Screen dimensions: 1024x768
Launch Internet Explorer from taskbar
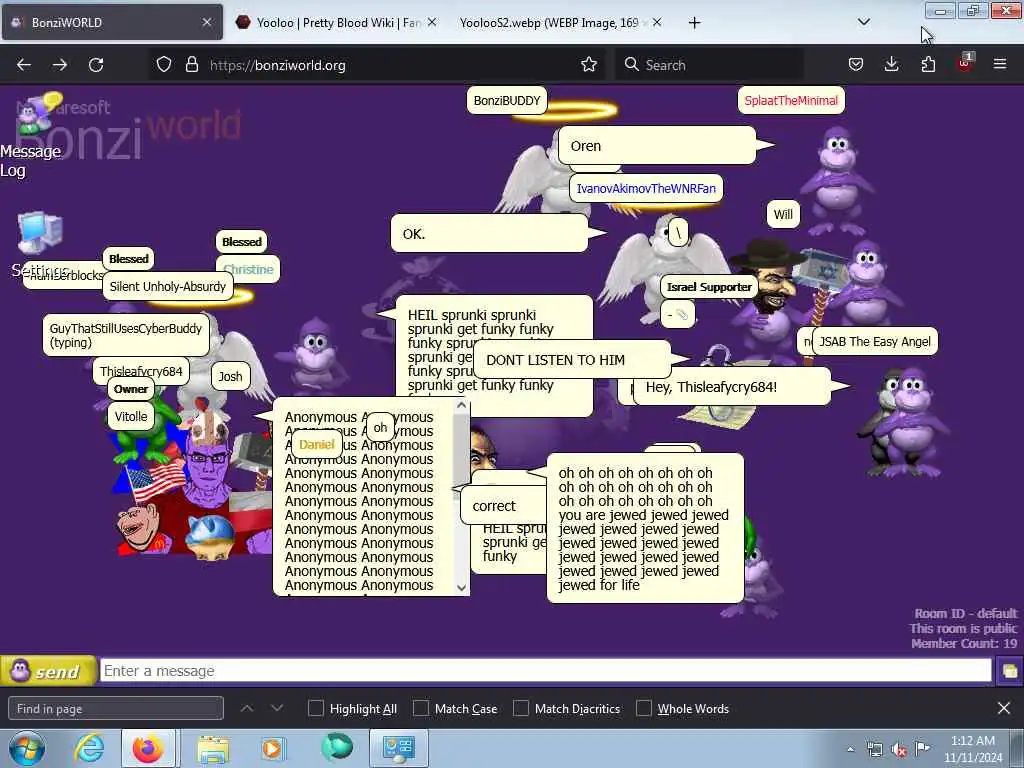88,748
